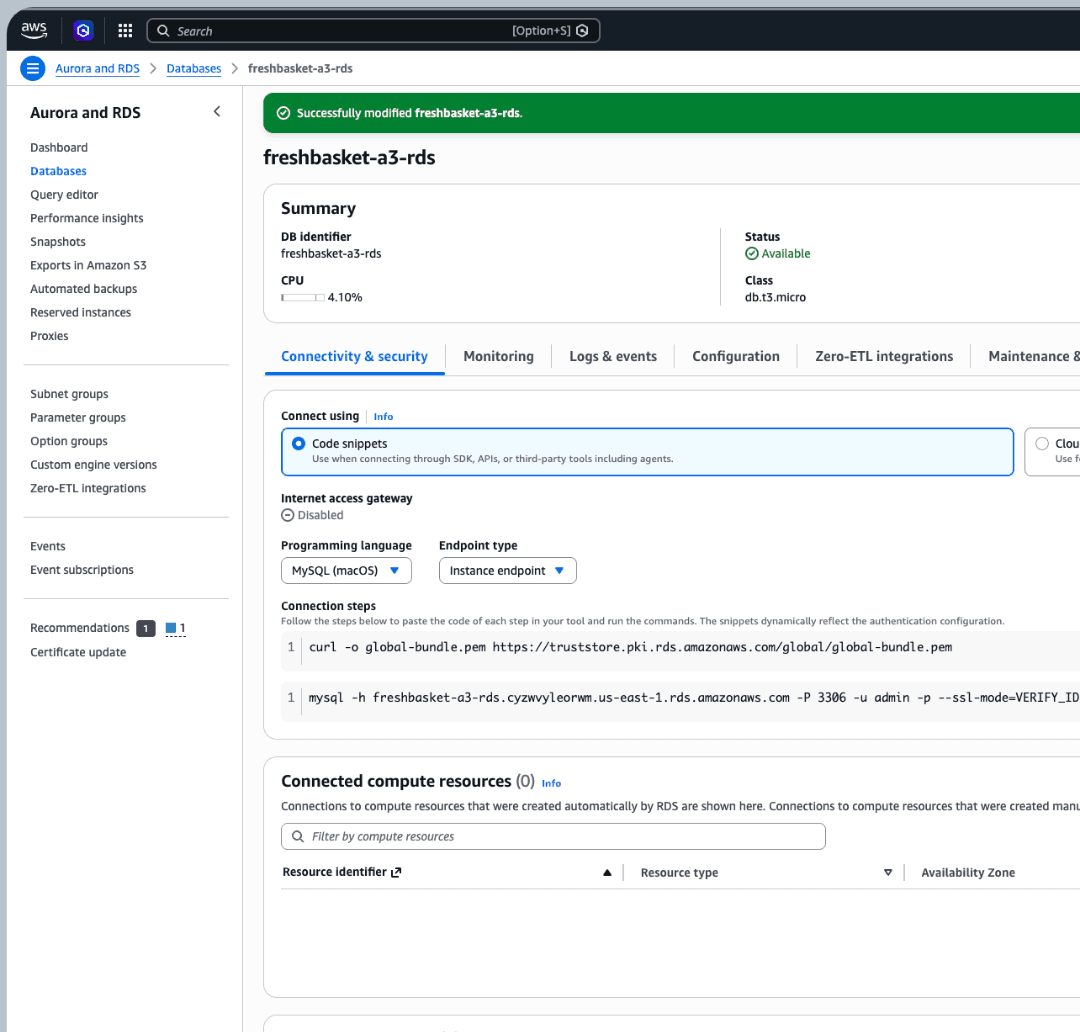Click the blue informational recommendations indicator

176,628
